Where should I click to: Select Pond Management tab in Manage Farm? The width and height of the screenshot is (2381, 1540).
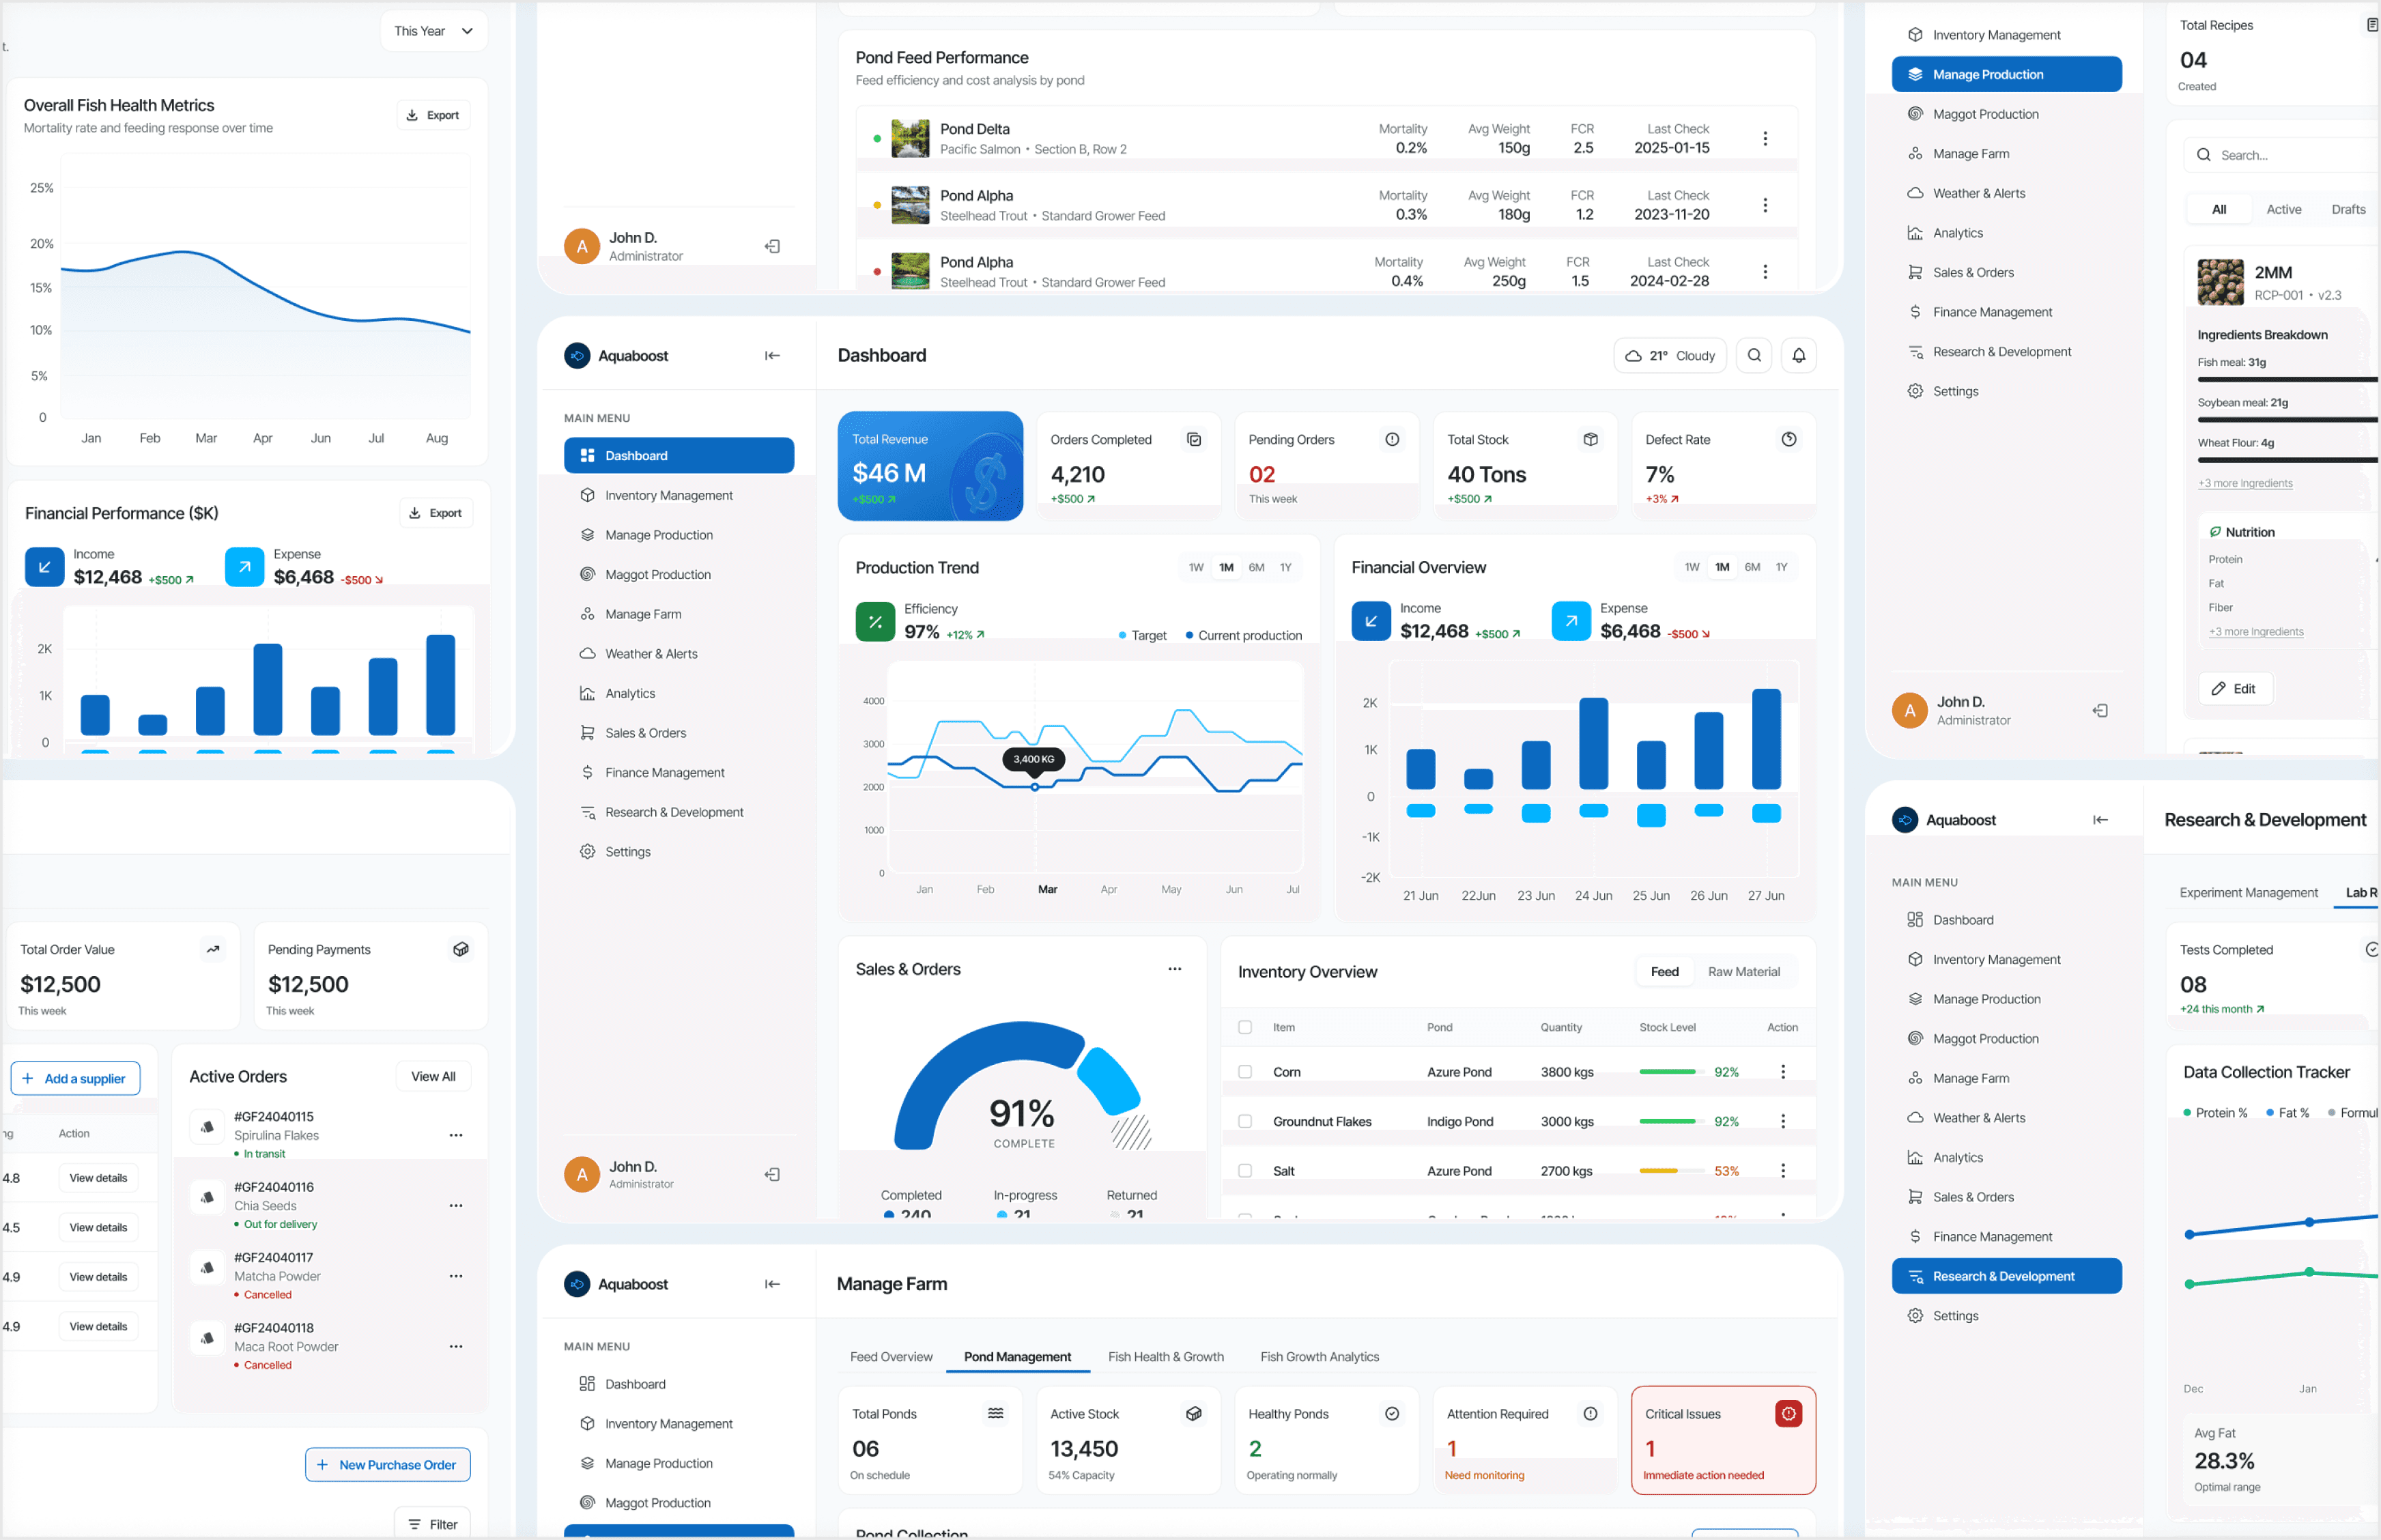click(1017, 1357)
